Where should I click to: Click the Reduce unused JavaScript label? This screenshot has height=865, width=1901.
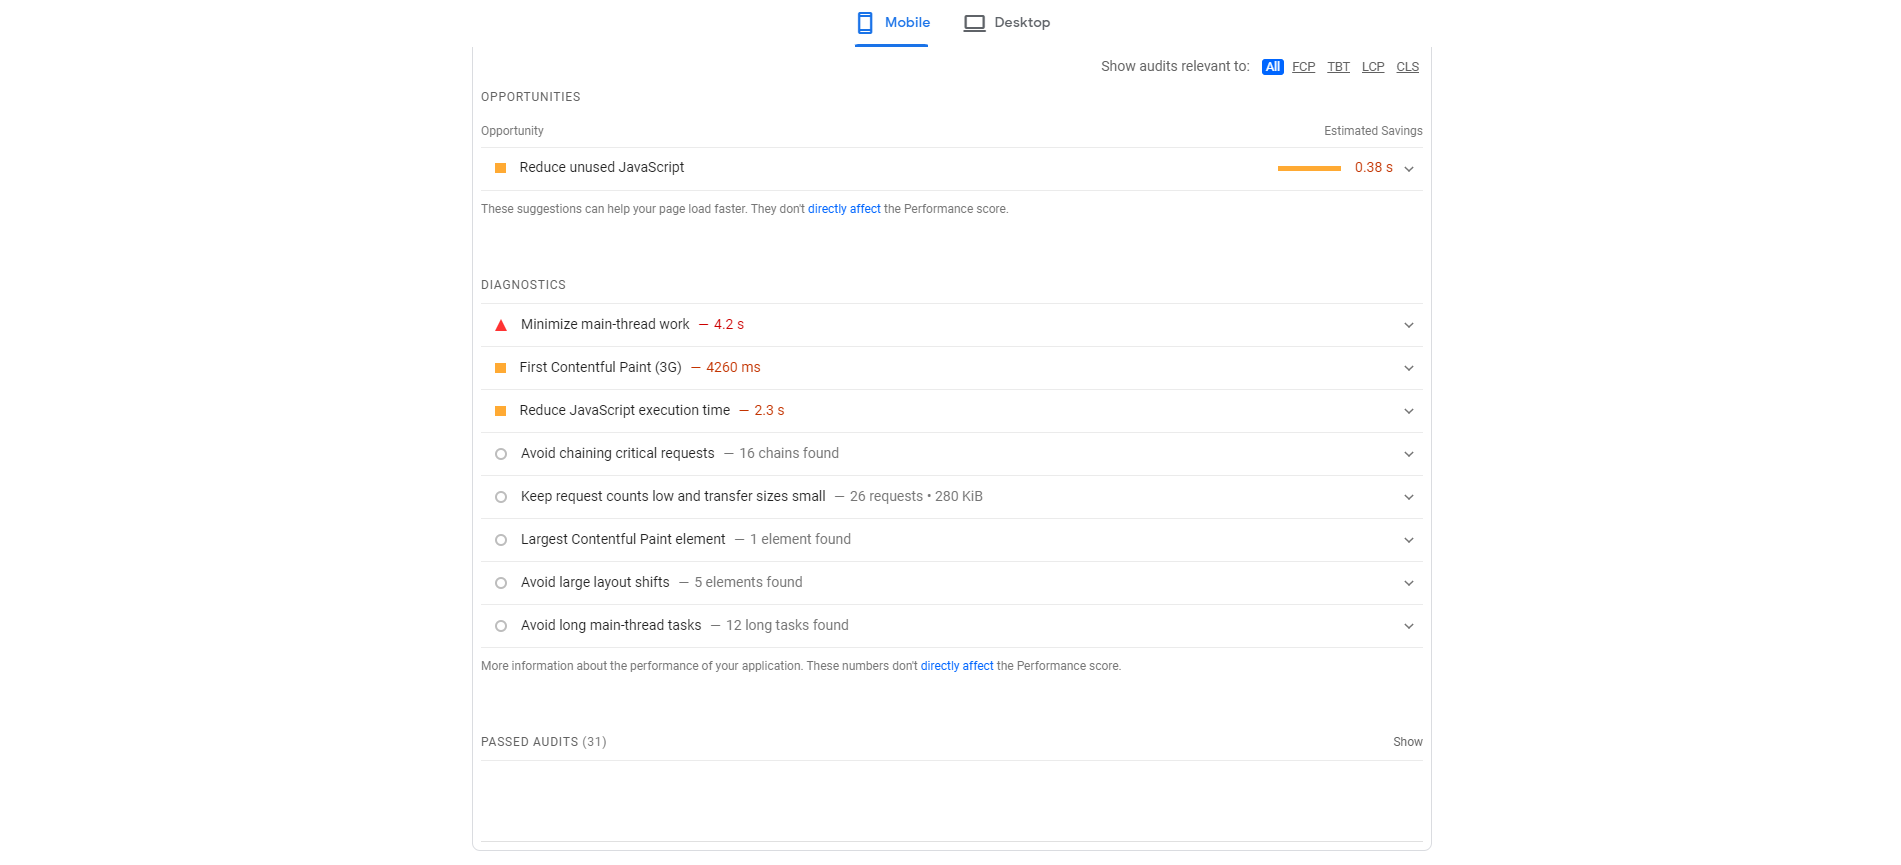pyautogui.click(x=602, y=167)
